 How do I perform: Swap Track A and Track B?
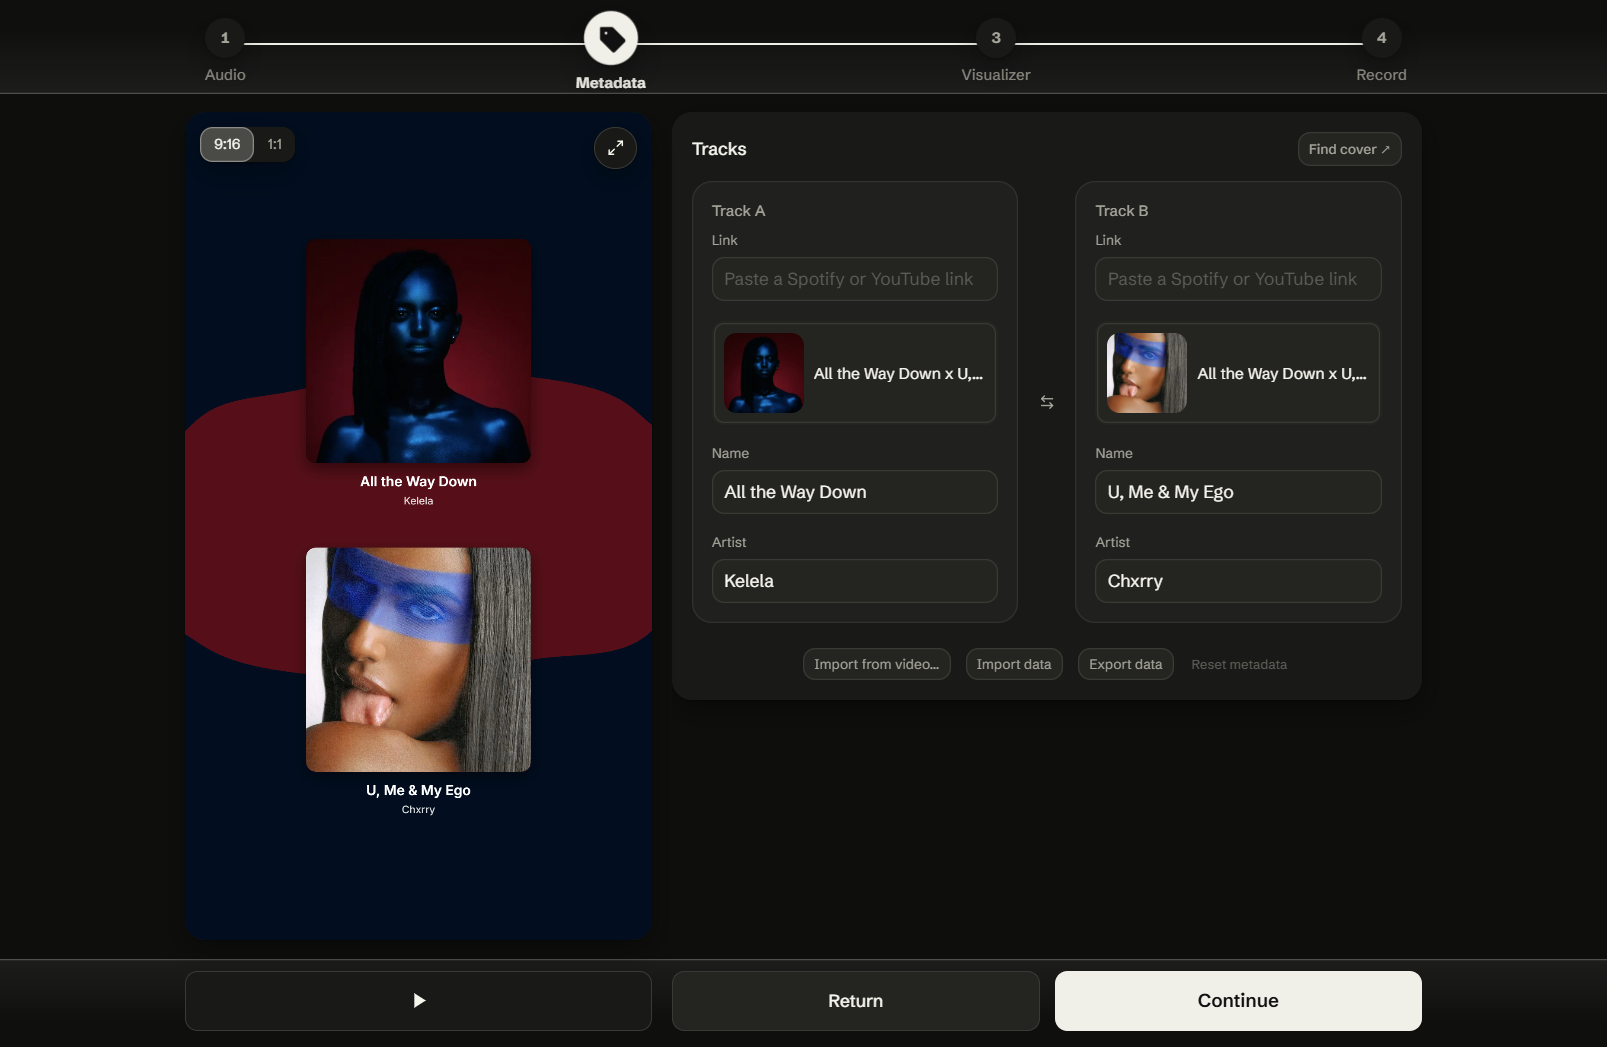click(1047, 402)
